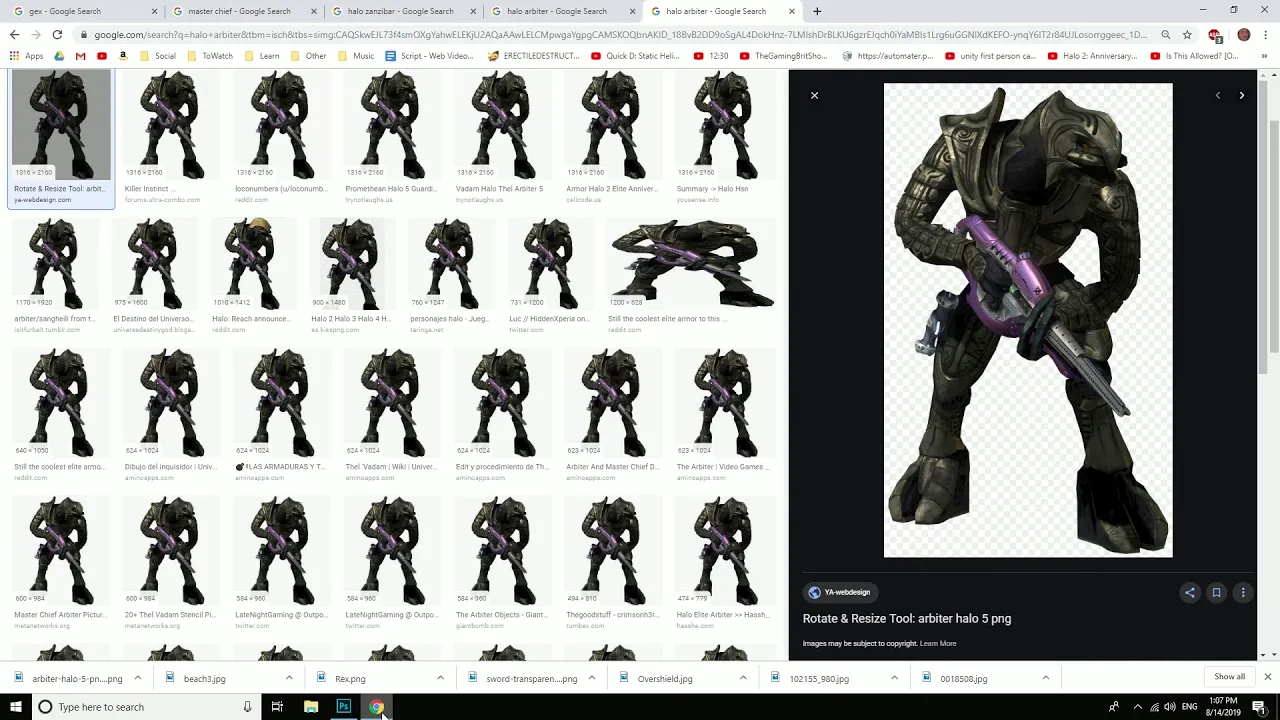Open the Gmail bookmark icon
The height and width of the screenshot is (720, 1280).
[80, 56]
